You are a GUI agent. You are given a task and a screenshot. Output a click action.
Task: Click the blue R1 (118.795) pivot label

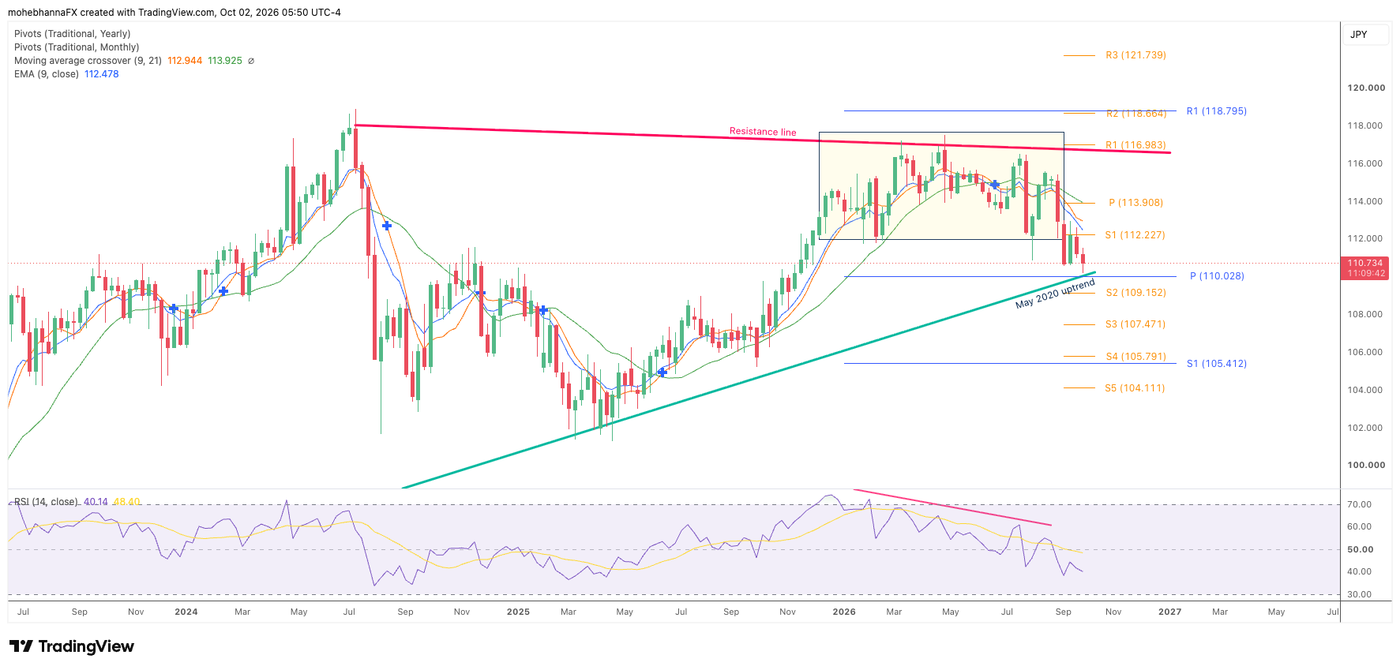[1217, 111]
